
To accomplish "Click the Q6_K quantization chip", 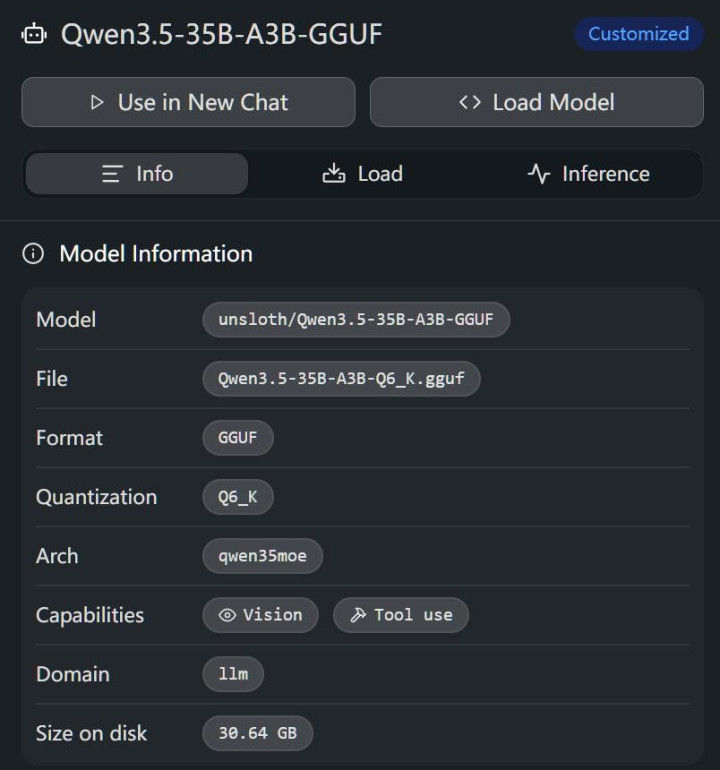I will click(x=238, y=497).
